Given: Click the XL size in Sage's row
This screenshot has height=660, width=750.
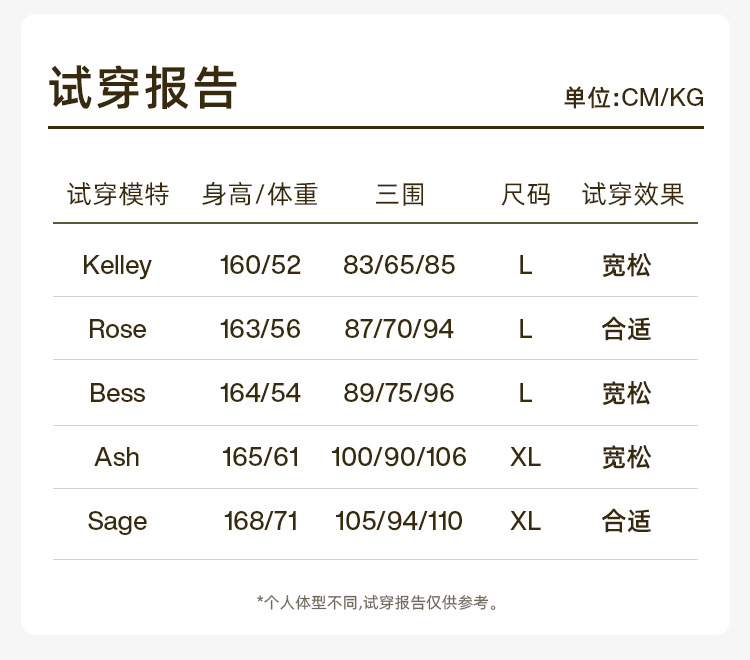Looking at the screenshot, I should pos(525,521).
